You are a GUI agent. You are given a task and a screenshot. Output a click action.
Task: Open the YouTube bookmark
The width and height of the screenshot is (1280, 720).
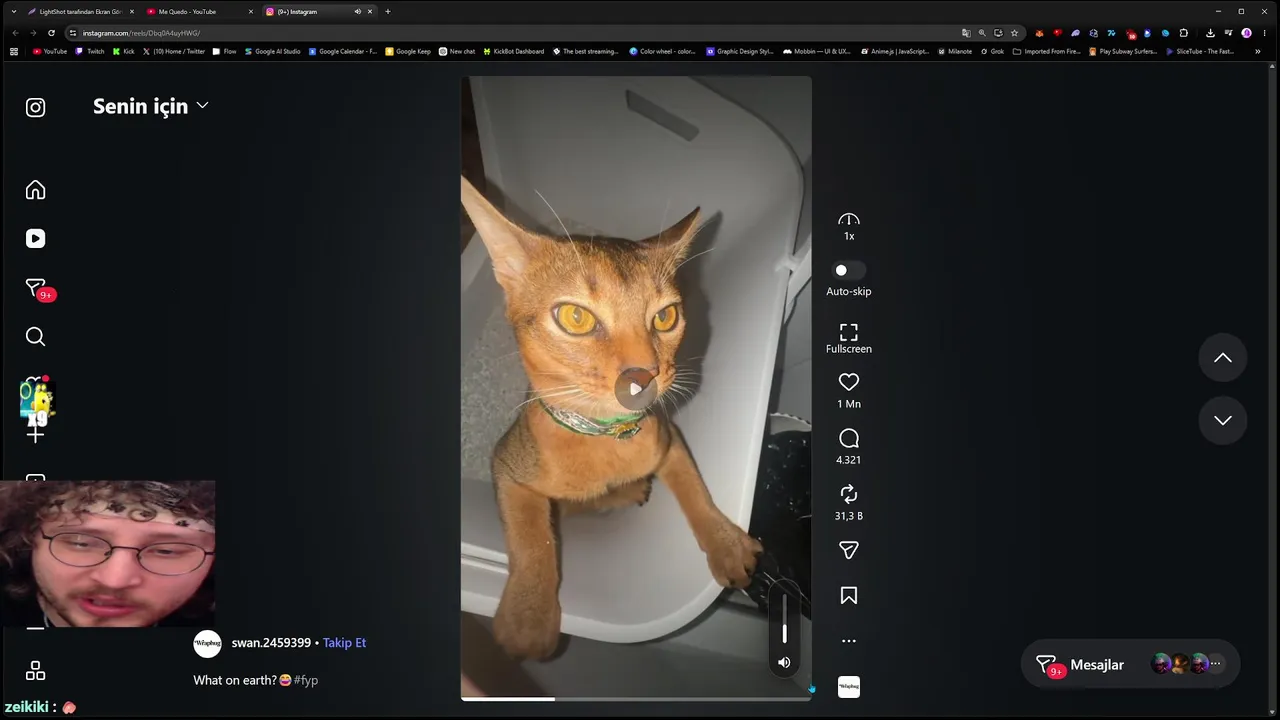50,51
